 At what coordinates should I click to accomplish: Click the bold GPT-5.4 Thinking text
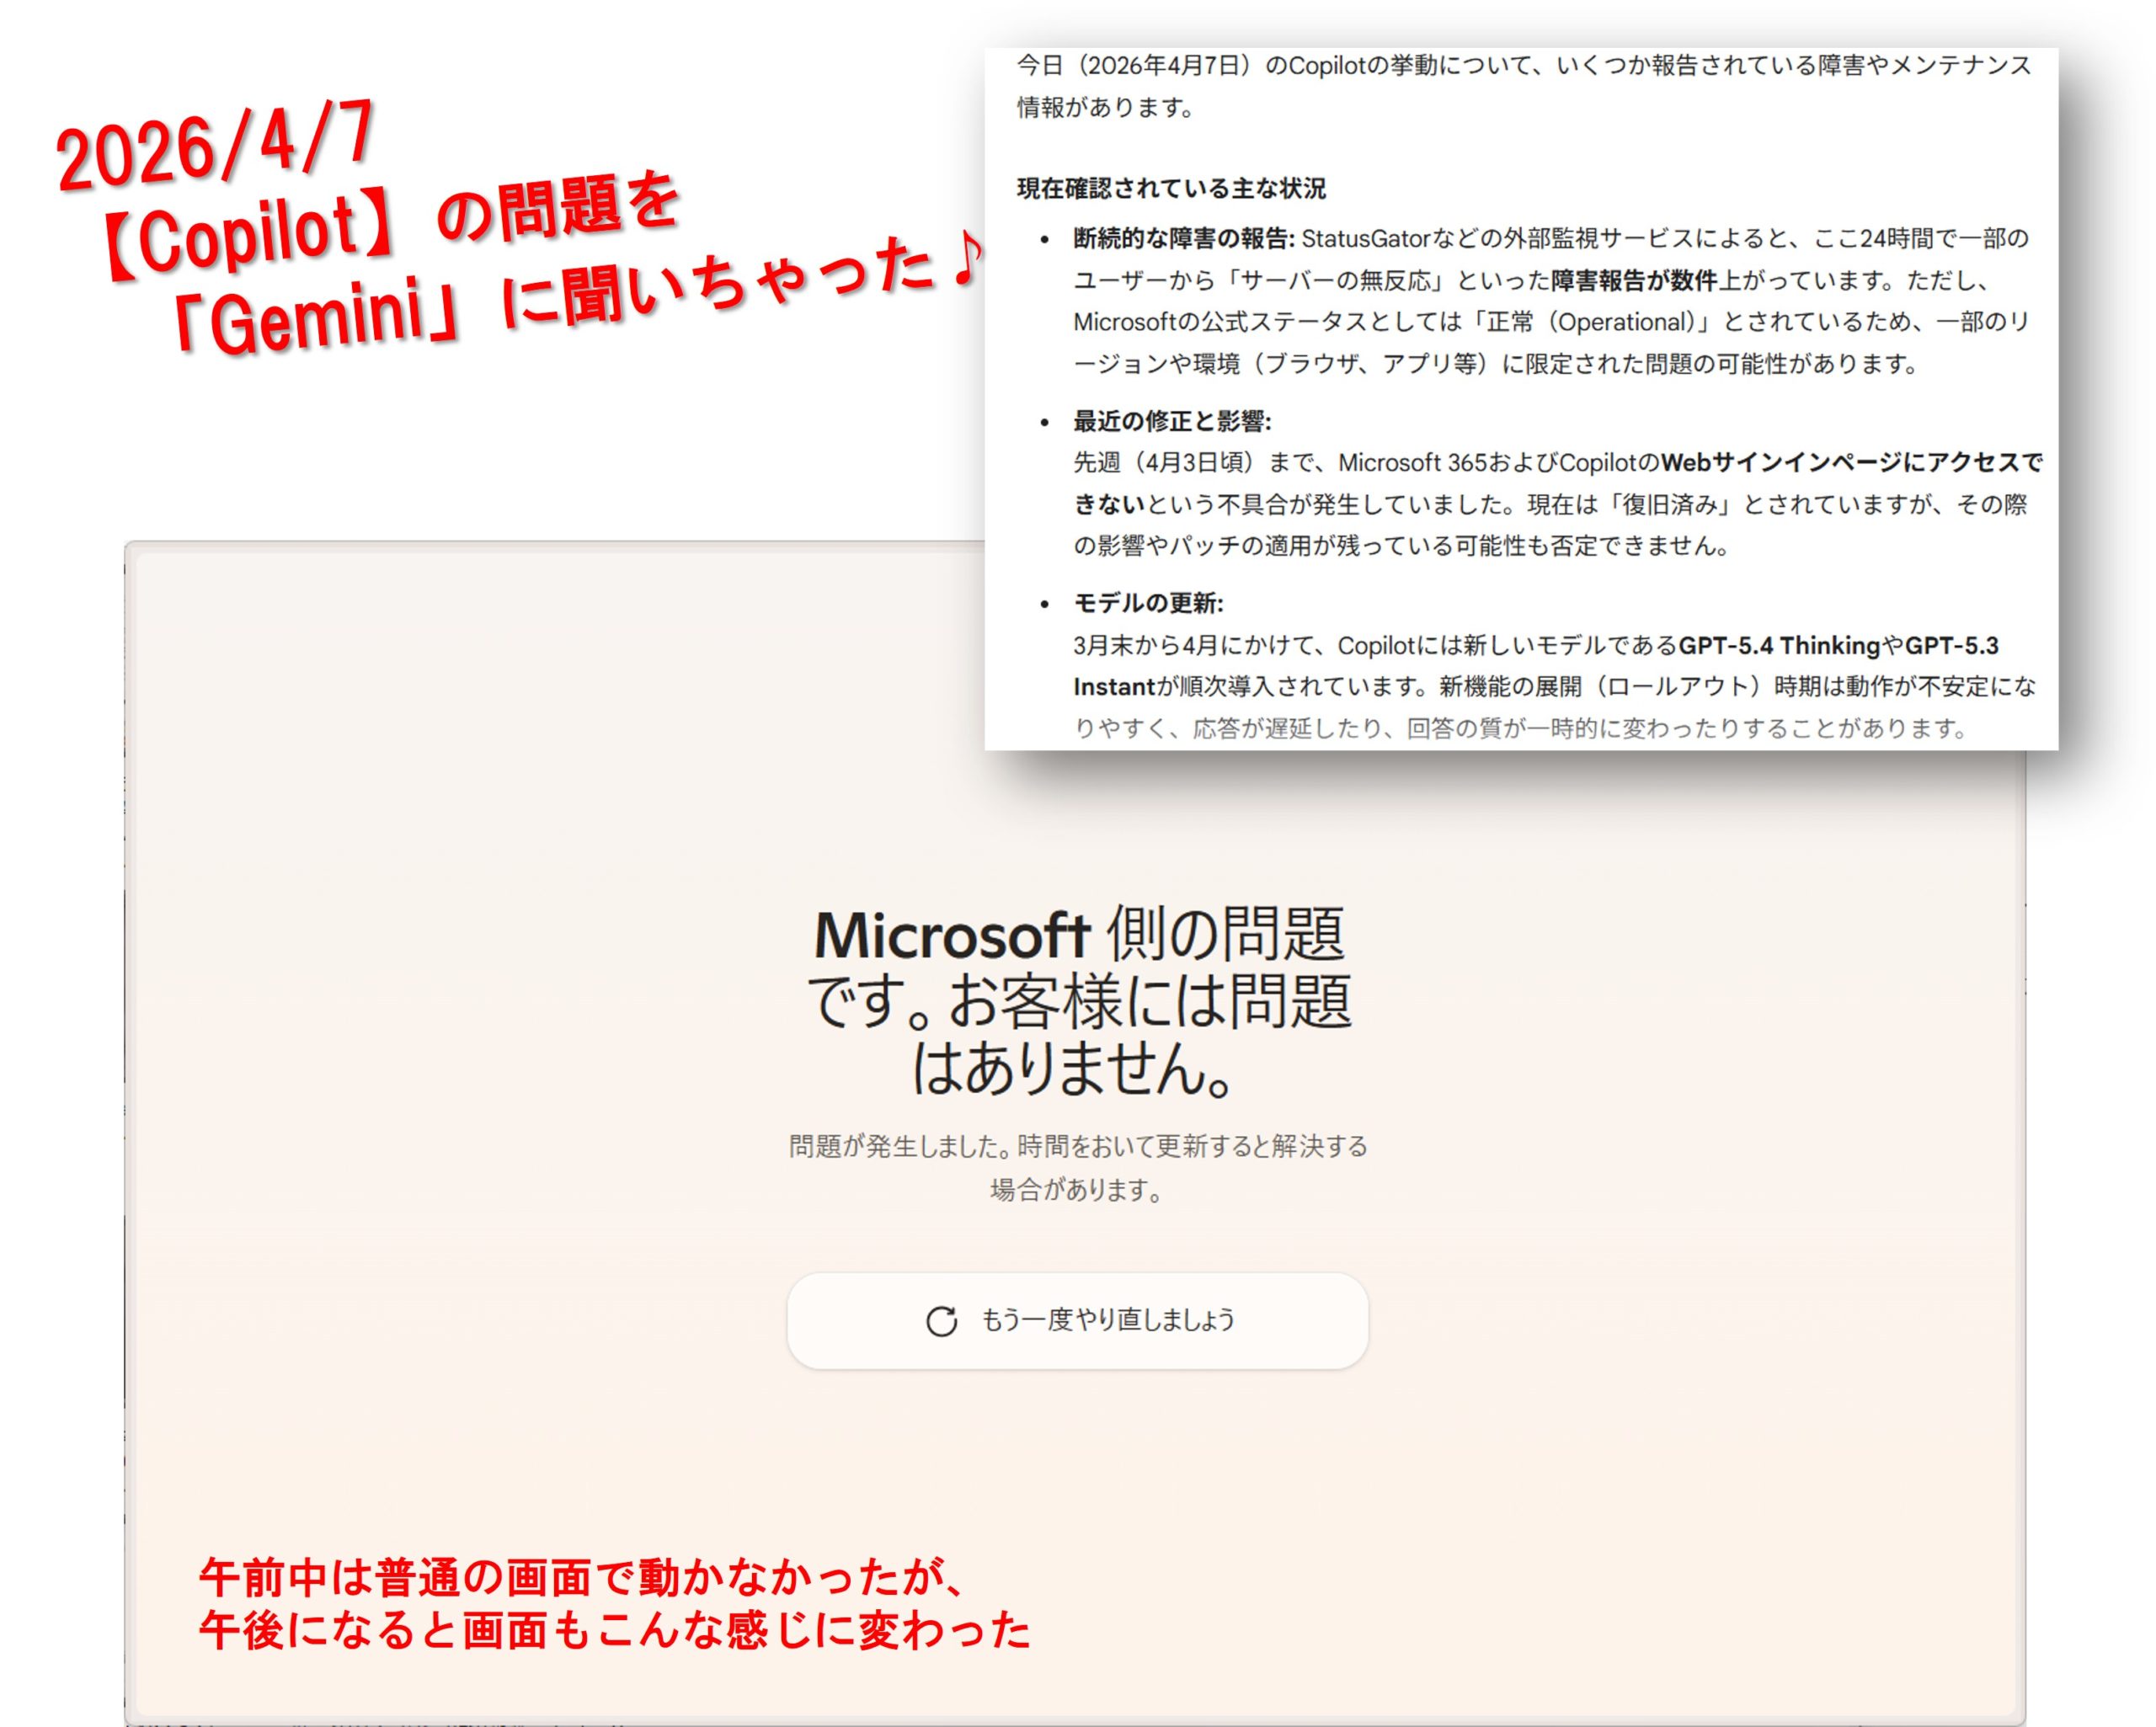(1779, 645)
